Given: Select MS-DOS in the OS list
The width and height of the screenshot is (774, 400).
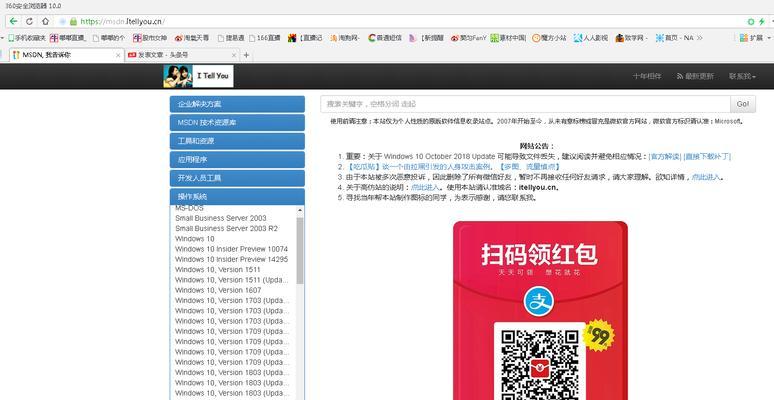Looking at the screenshot, I should click(189, 208).
